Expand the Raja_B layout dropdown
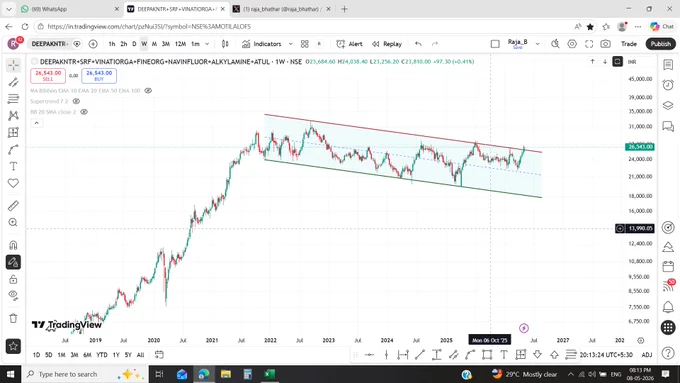 (x=537, y=44)
